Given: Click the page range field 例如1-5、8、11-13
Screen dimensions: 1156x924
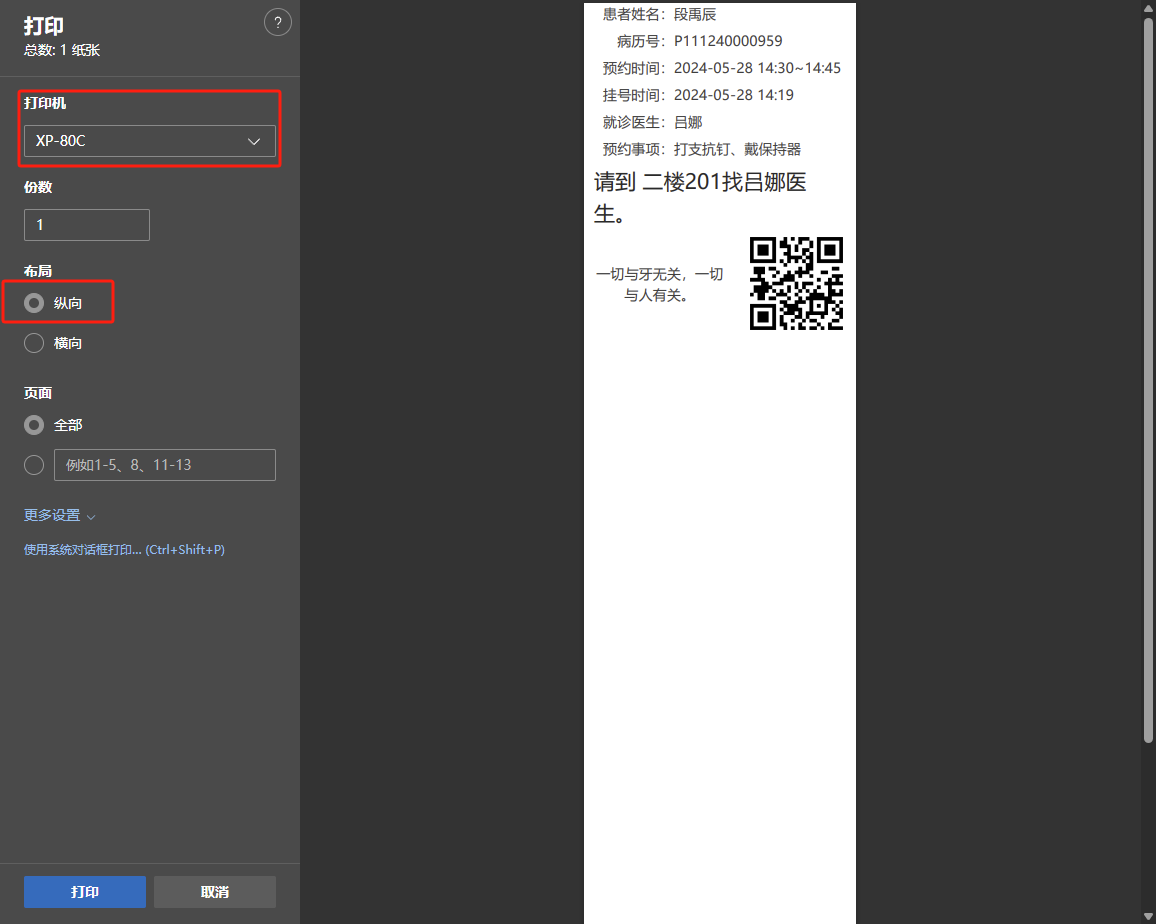Looking at the screenshot, I should pos(165,465).
